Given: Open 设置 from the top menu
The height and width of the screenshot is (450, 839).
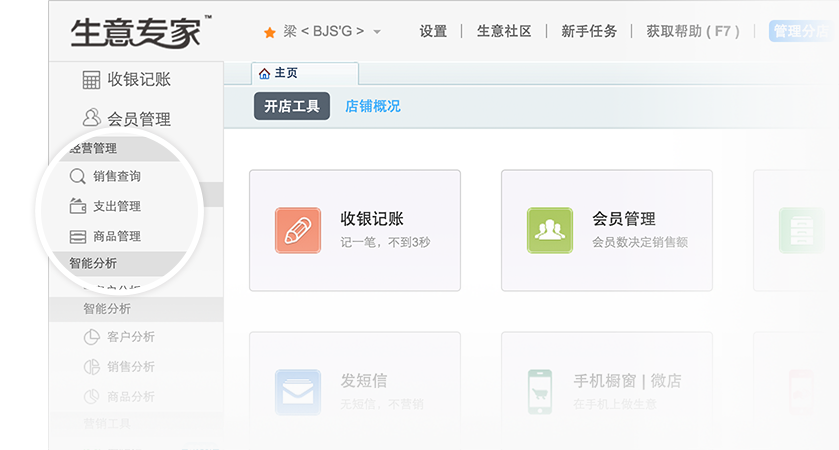Looking at the screenshot, I should [433, 31].
